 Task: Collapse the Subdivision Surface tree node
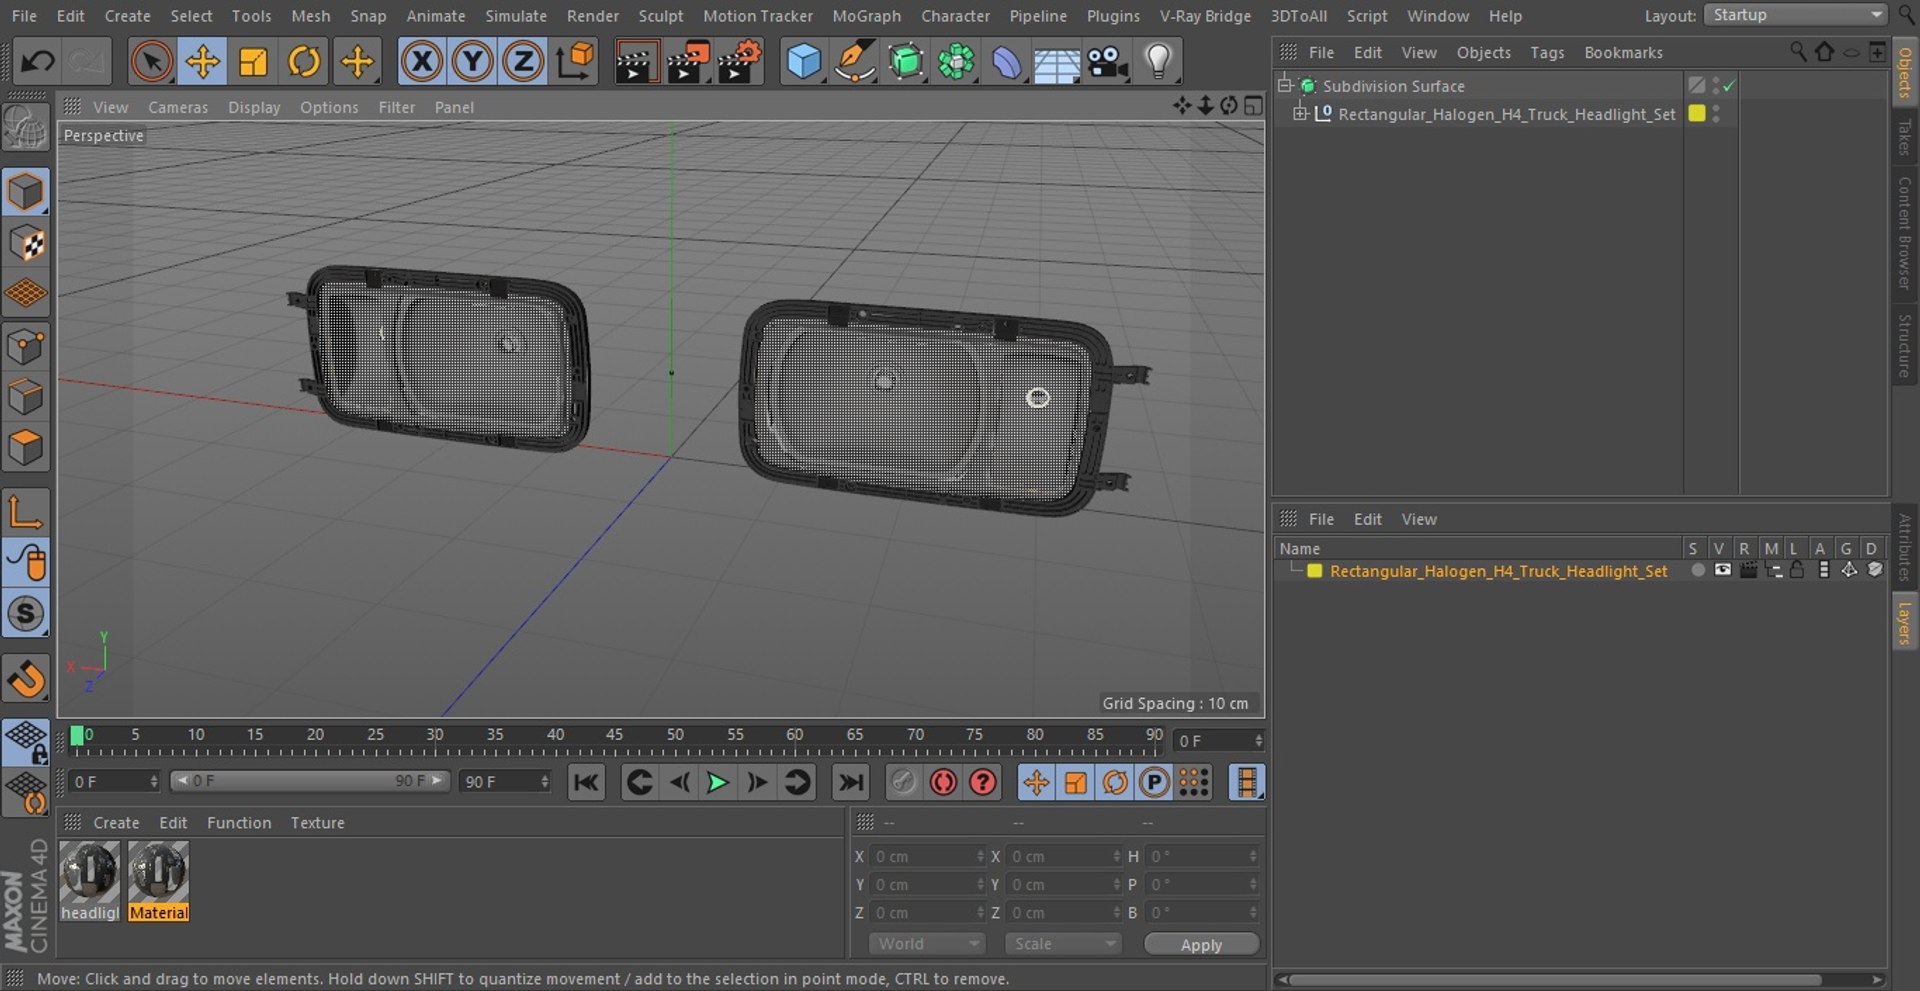pos(1285,85)
